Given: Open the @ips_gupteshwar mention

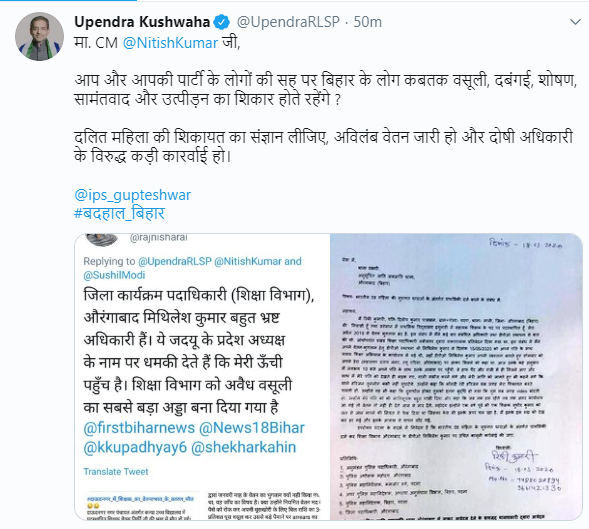Looking at the screenshot, I should 133,195.
